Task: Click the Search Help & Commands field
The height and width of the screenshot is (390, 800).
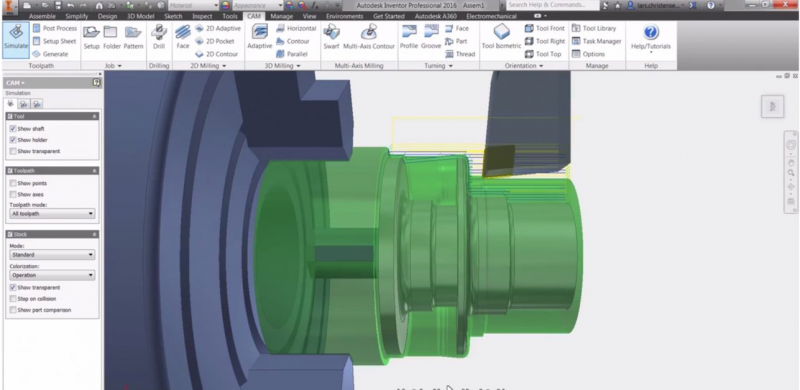Action: click(x=553, y=5)
